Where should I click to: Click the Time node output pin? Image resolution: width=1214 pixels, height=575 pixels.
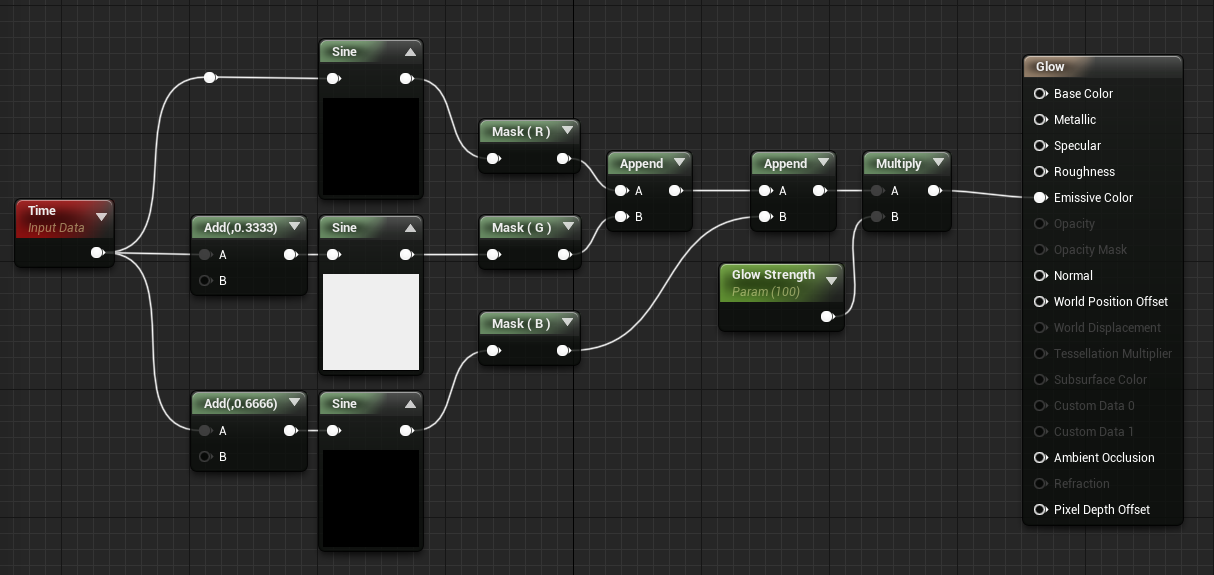tap(97, 253)
